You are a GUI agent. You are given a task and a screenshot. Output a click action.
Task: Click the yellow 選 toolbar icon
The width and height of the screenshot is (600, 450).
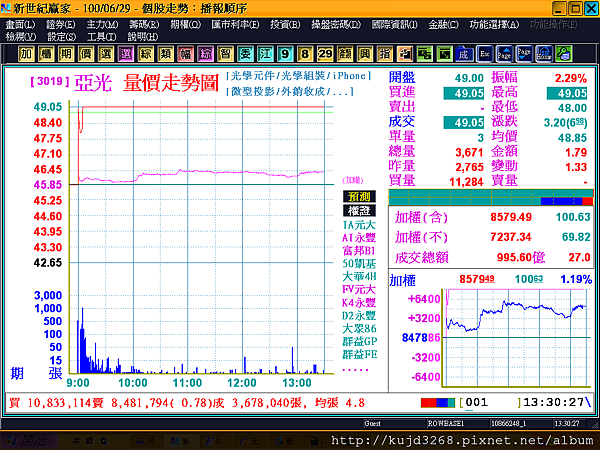pos(106,54)
